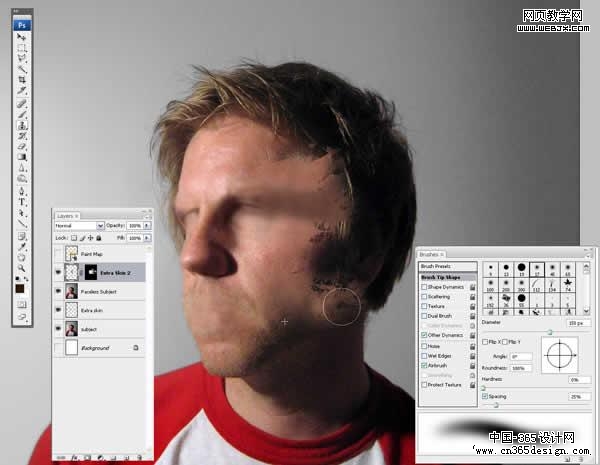Open the Fill slider arrow
Image resolution: width=600 pixels, height=465 pixels.
click(147, 238)
